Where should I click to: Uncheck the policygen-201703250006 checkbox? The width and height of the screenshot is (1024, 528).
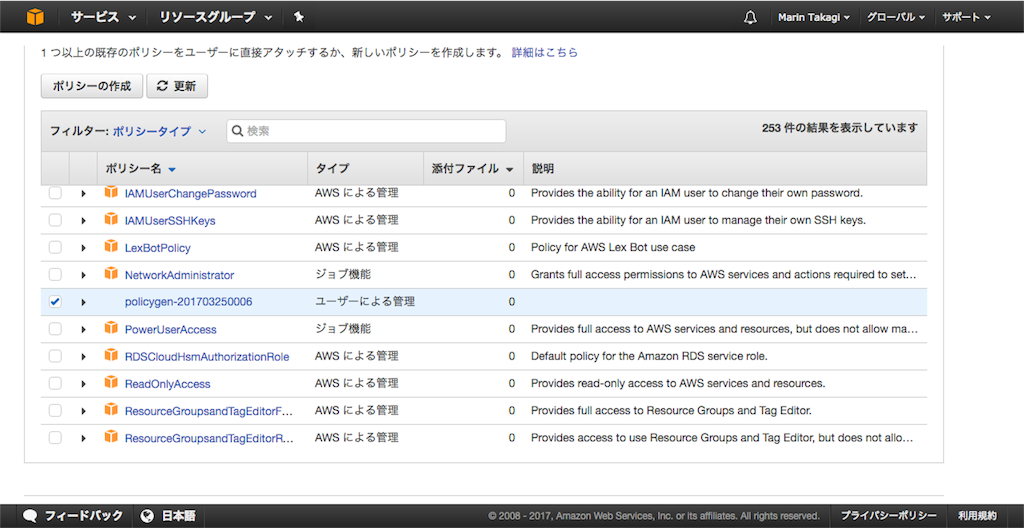[x=56, y=302]
